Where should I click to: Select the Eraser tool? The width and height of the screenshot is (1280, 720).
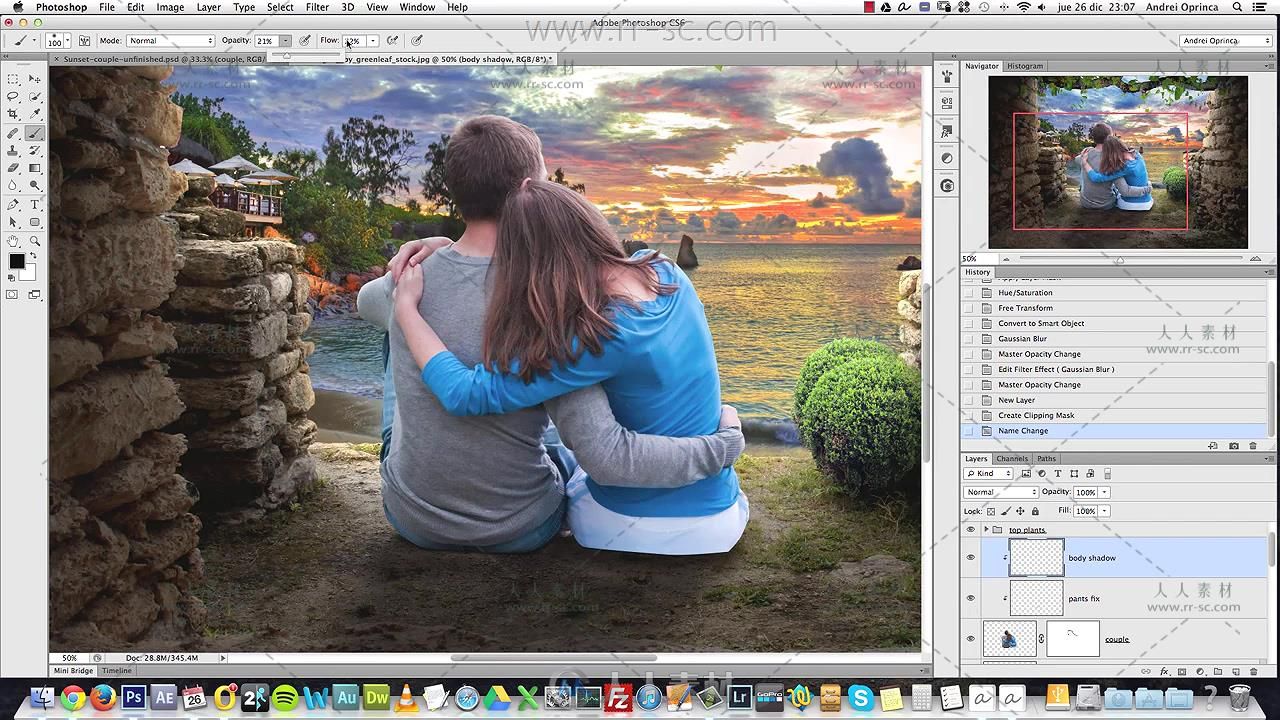tap(13, 168)
